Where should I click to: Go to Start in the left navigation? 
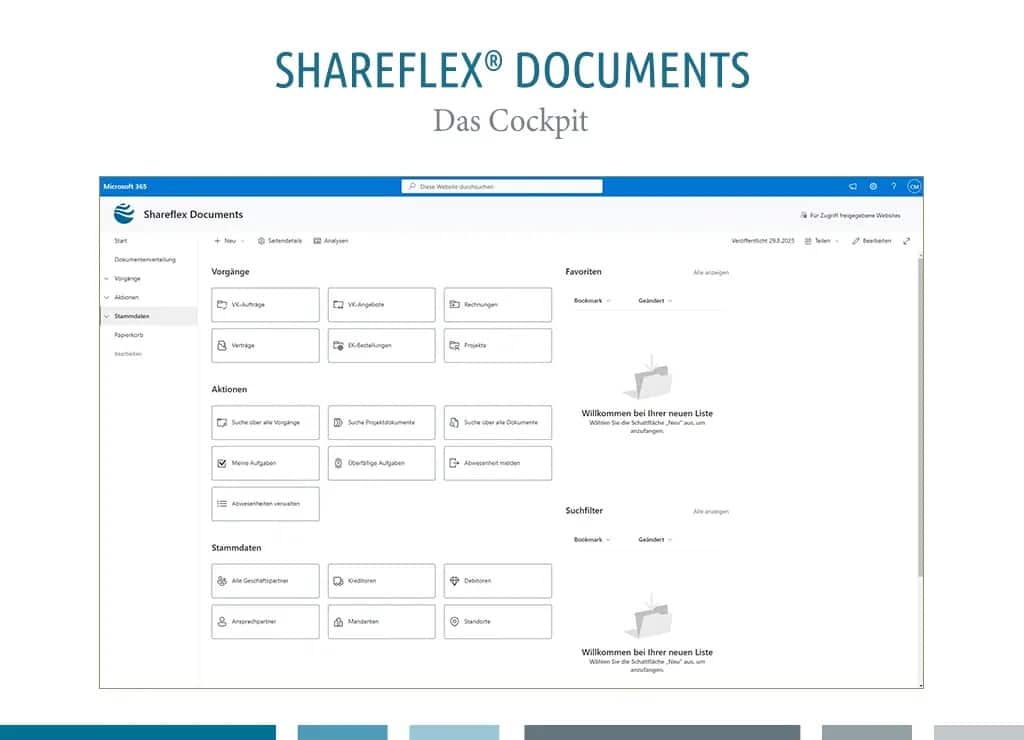(120, 241)
